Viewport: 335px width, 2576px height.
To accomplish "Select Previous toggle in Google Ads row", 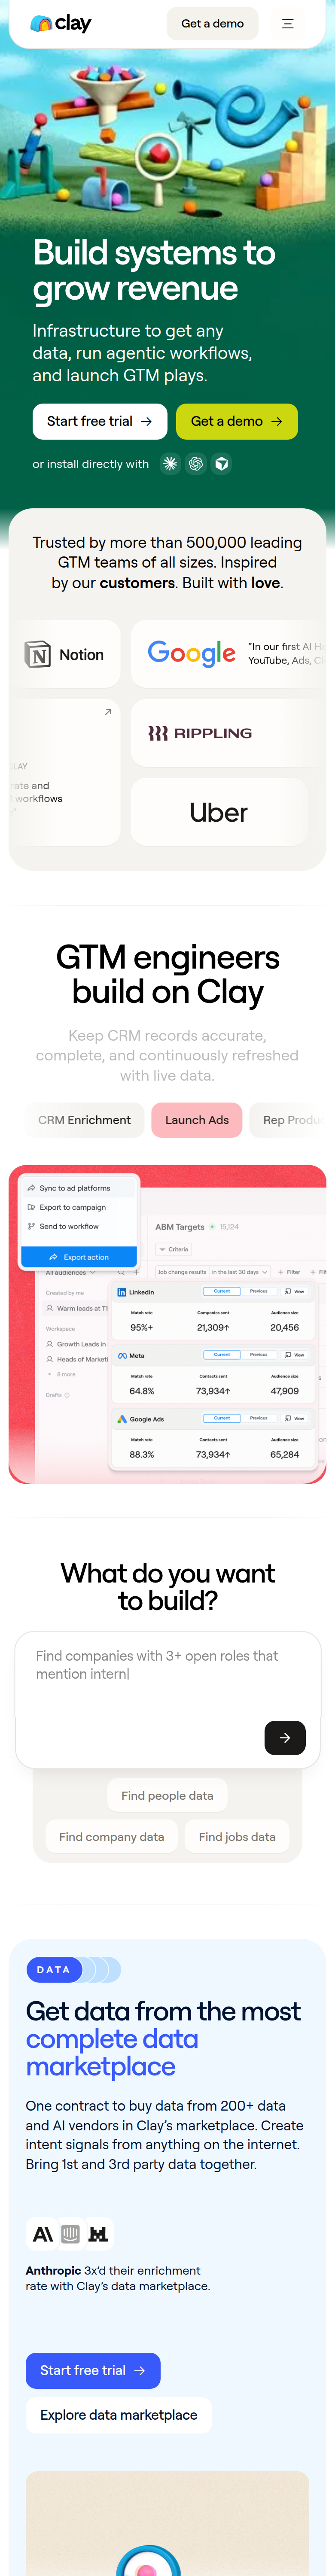I will 259,1418.
